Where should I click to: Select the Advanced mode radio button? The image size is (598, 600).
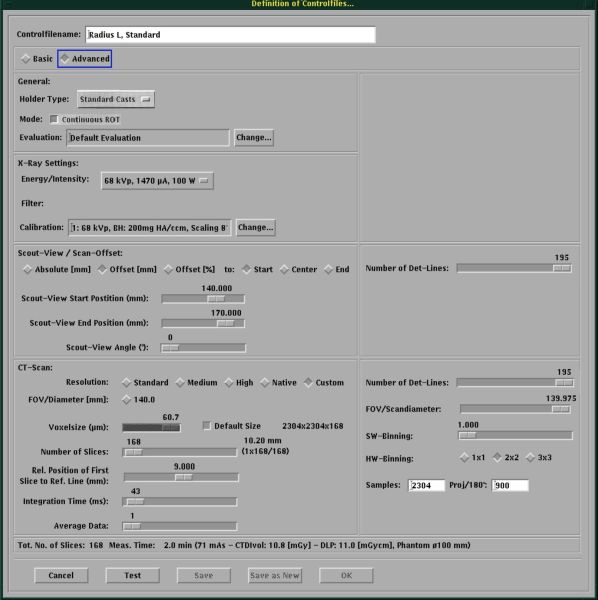click(x=85, y=59)
